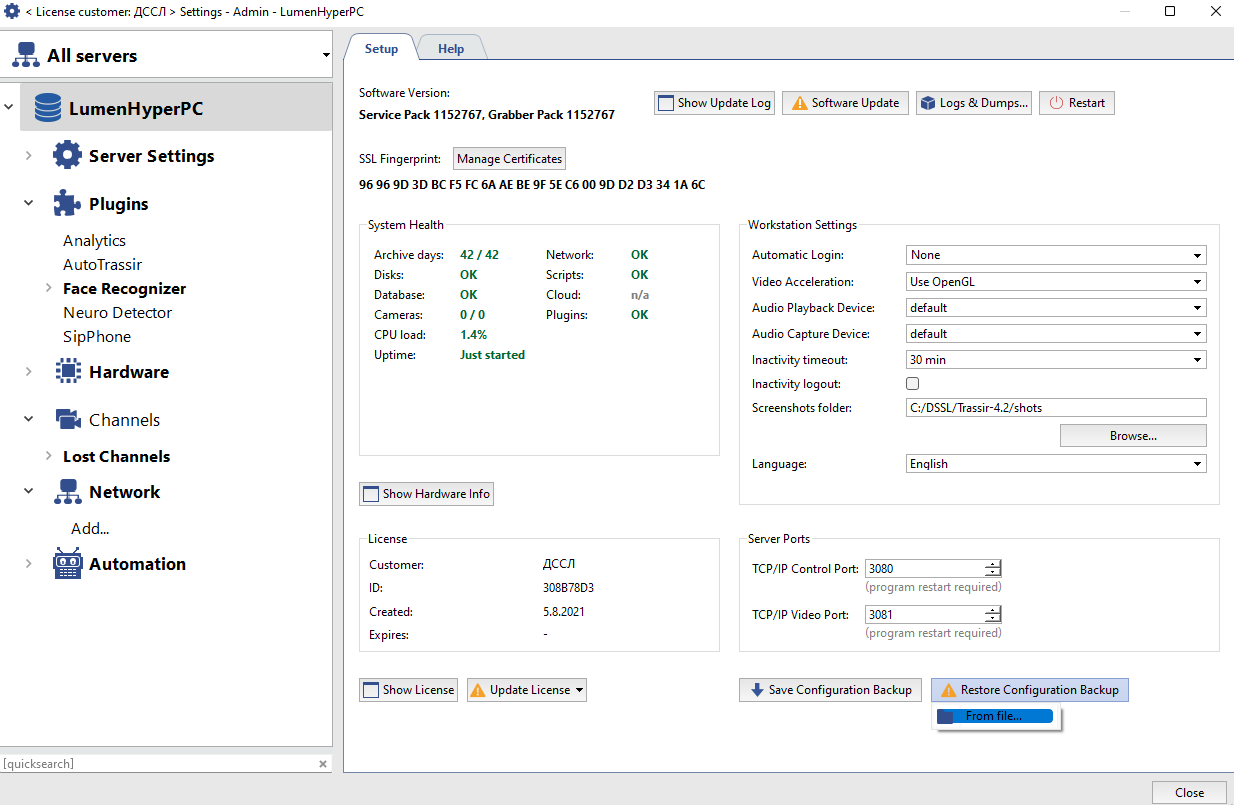
Task: Open the Audio Capture Device dropdown
Action: coord(1197,334)
